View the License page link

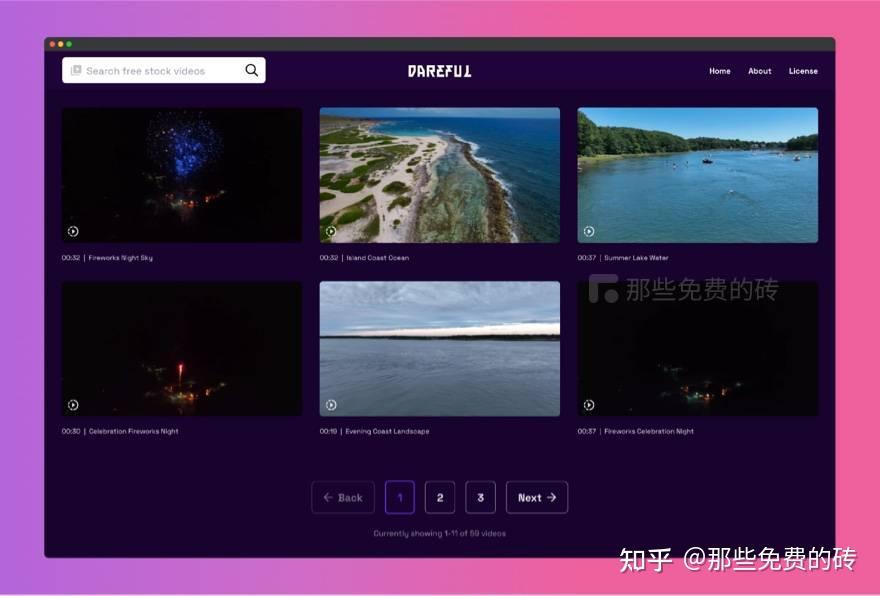coord(802,71)
